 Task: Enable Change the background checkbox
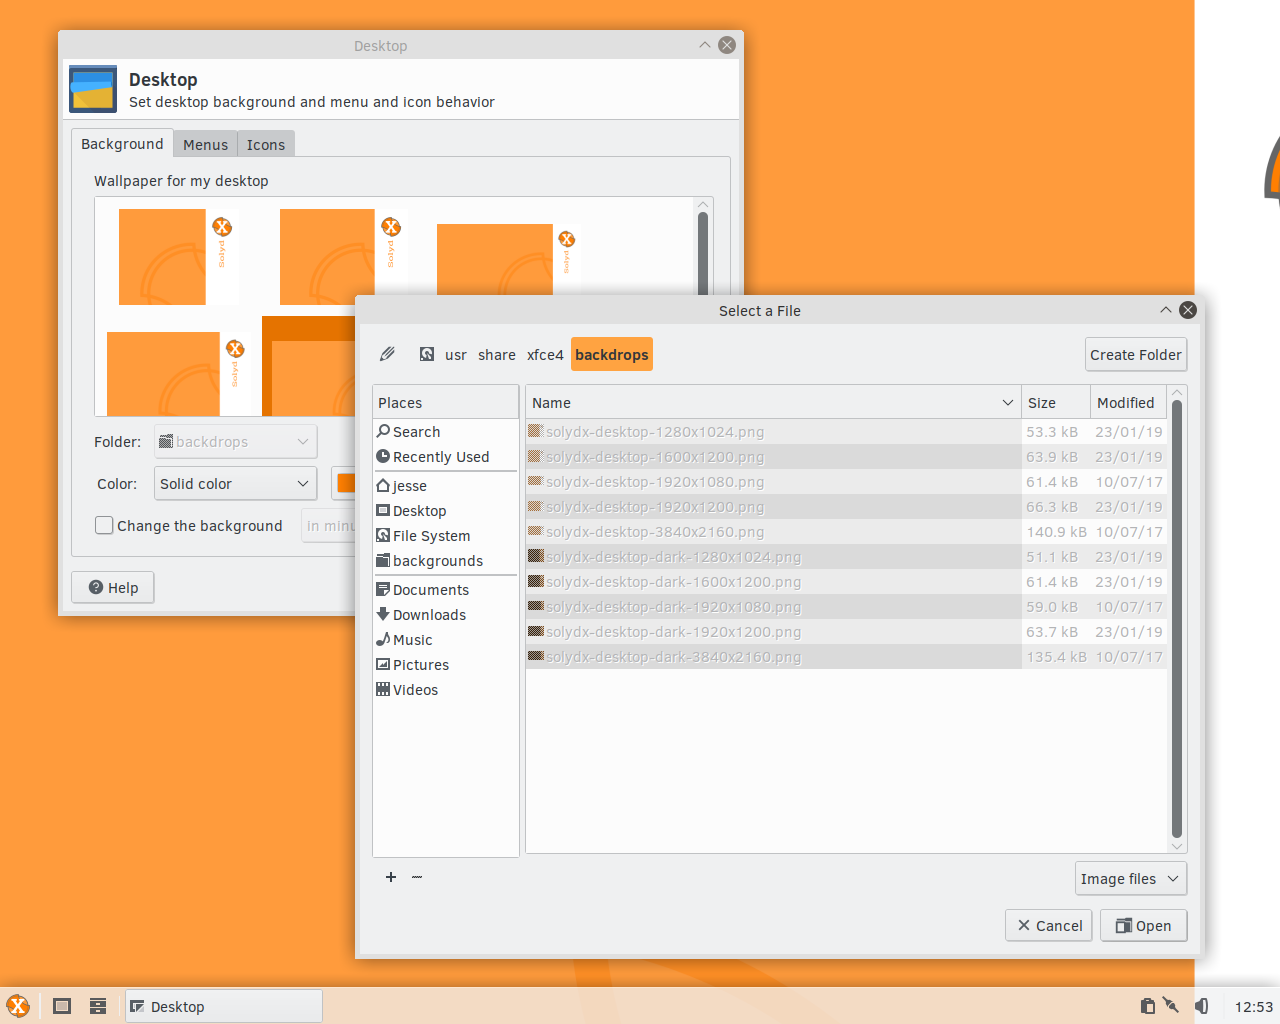[104, 525]
